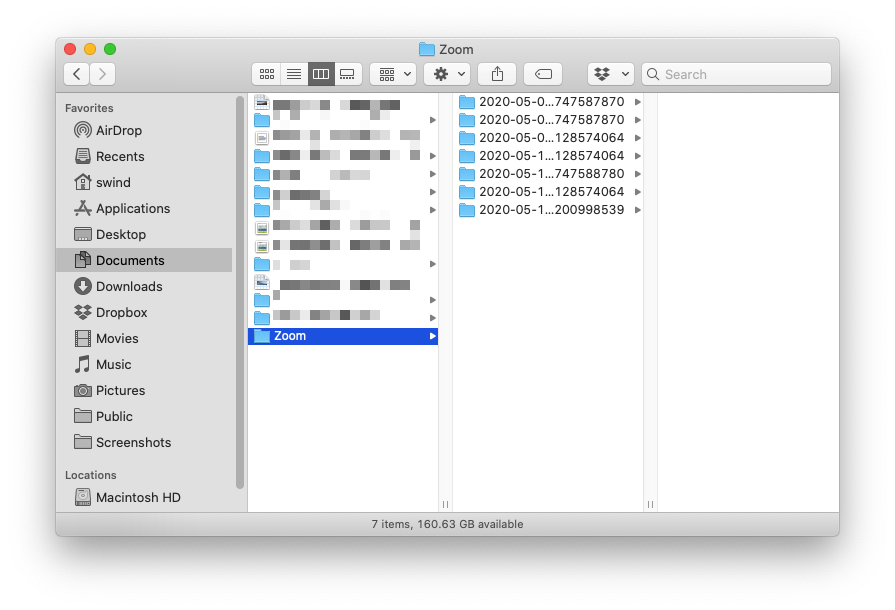This screenshot has height=610, width=895.
Task: Switch to gallery view mode
Action: (x=347, y=73)
